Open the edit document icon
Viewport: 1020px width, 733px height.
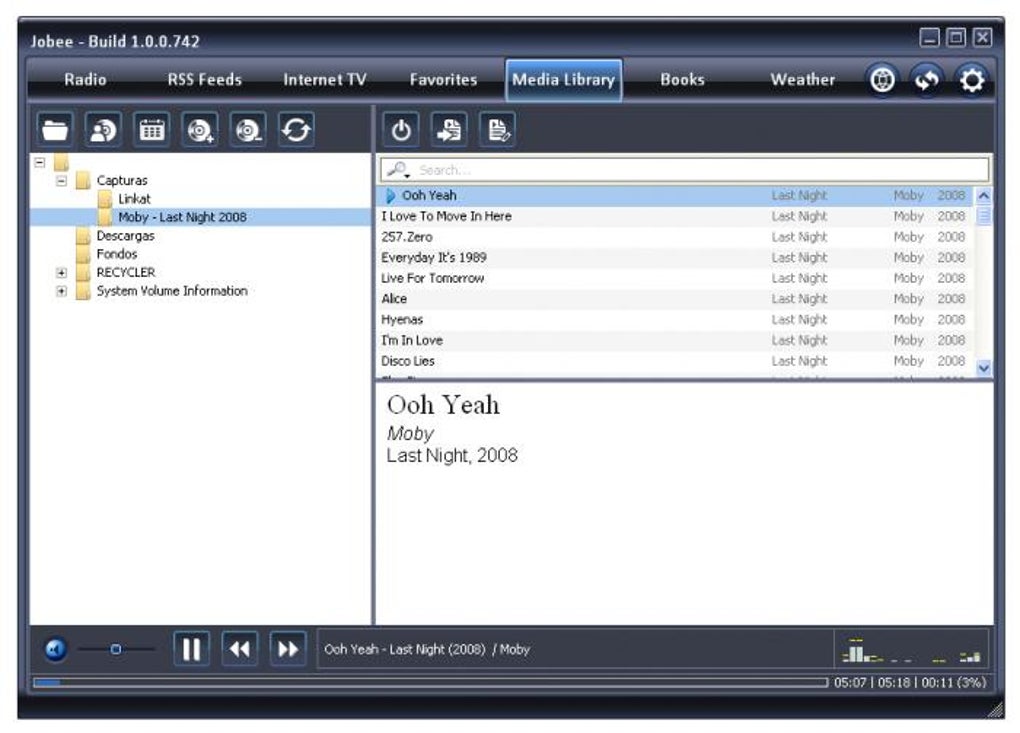[x=497, y=128]
